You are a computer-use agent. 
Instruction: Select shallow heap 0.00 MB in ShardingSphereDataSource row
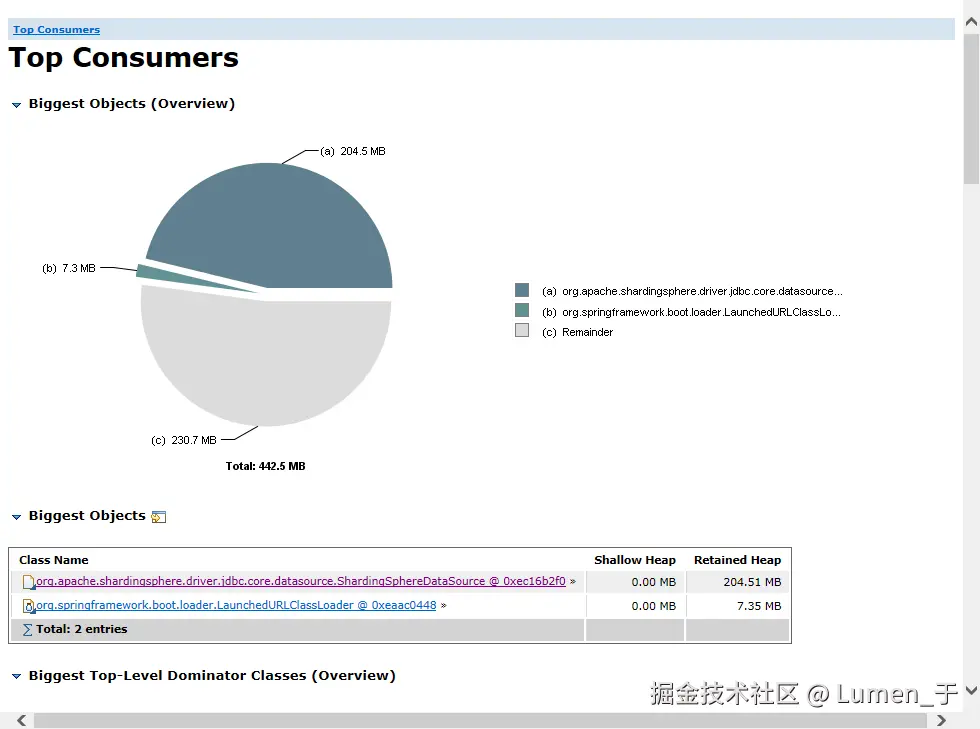(x=636, y=582)
